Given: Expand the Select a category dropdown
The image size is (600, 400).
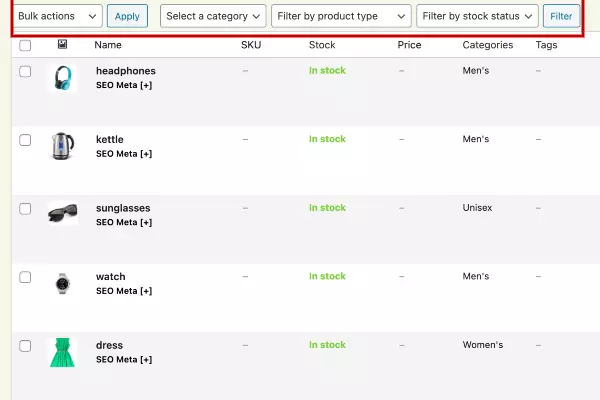Looking at the screenshot, I should click(213, 16).
